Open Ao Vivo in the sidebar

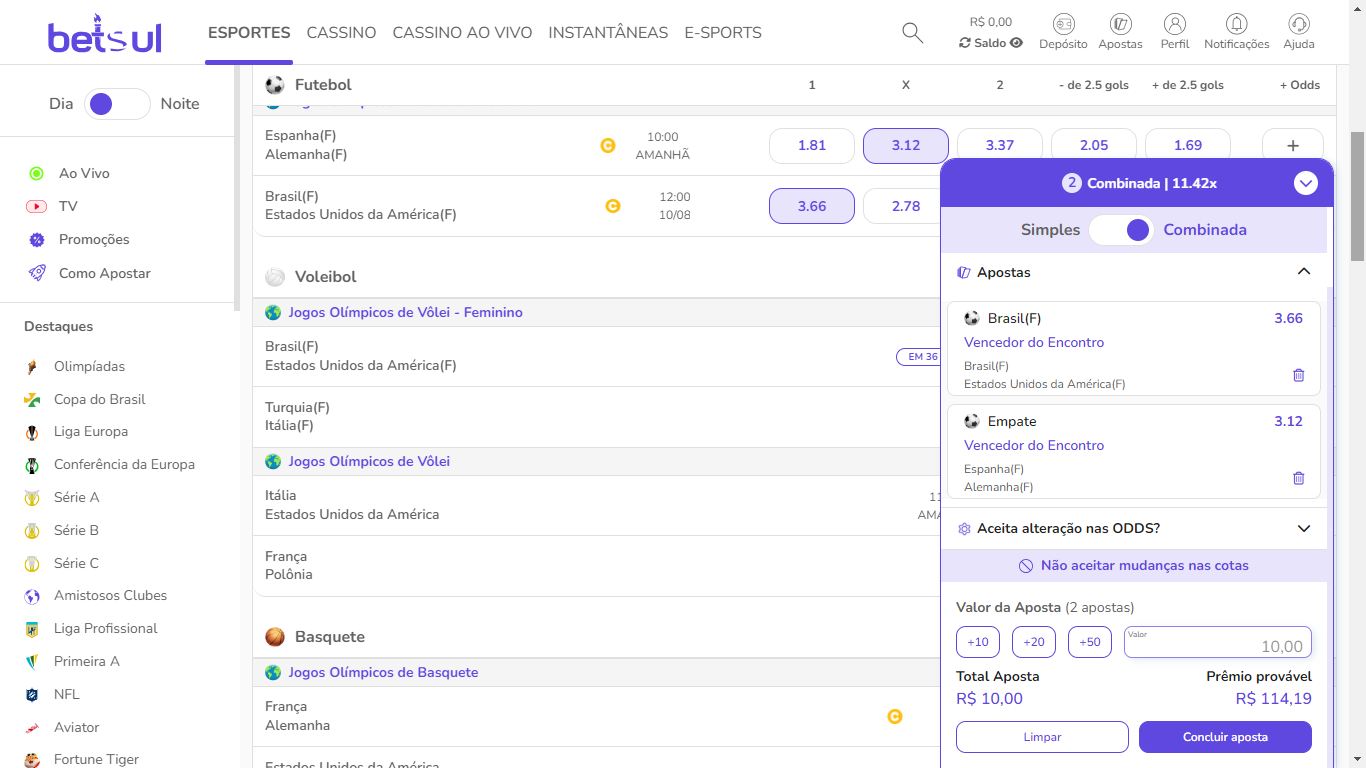click(84, 173)
